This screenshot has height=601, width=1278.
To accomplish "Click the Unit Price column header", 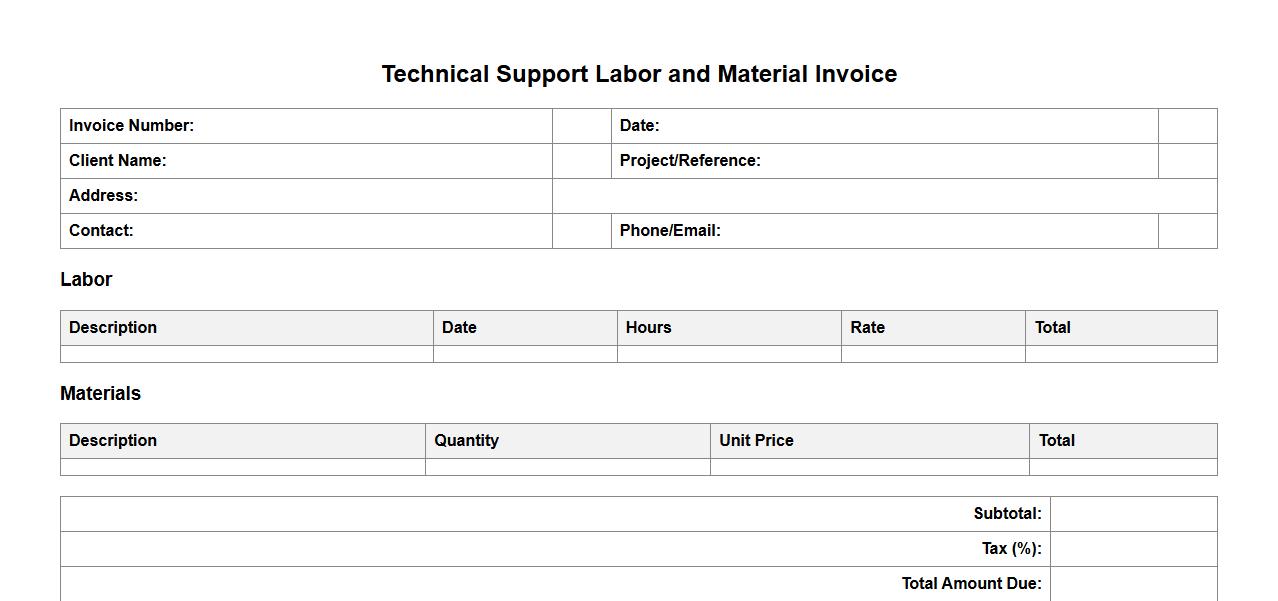I will pyautogui.click(x=756, y=441).
